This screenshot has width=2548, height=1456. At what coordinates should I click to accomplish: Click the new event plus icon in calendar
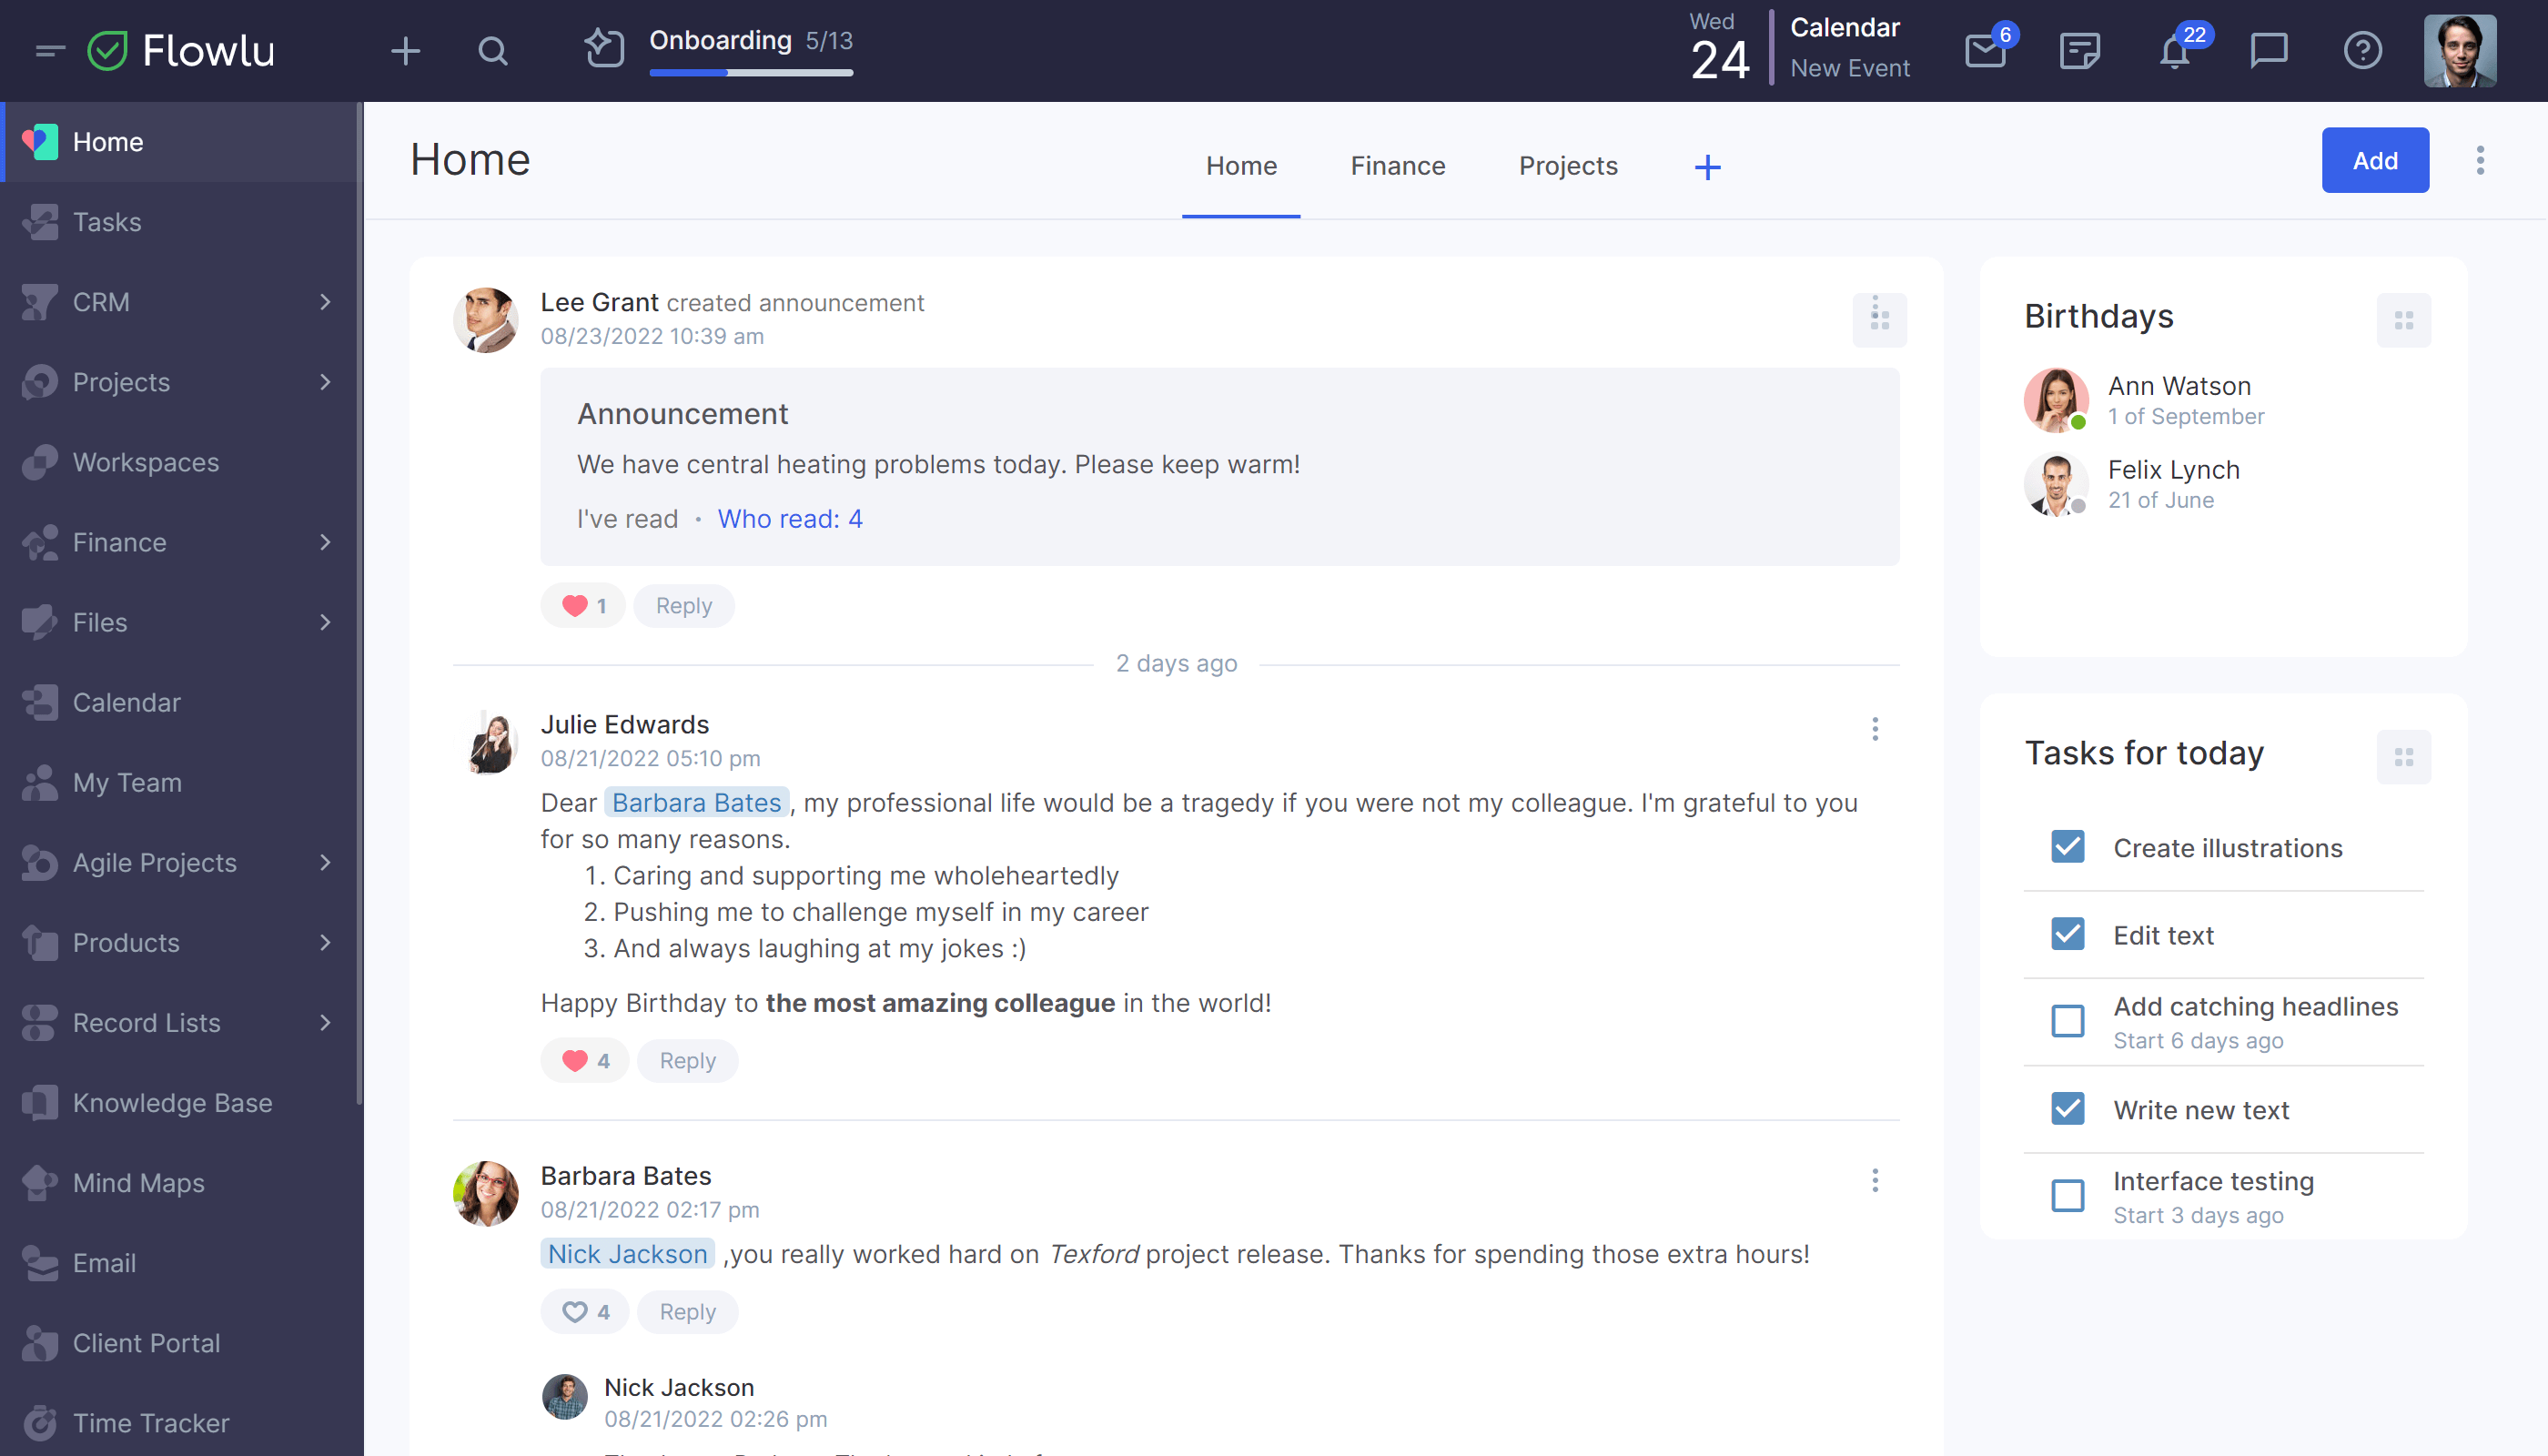click(x=1850, y=68)
